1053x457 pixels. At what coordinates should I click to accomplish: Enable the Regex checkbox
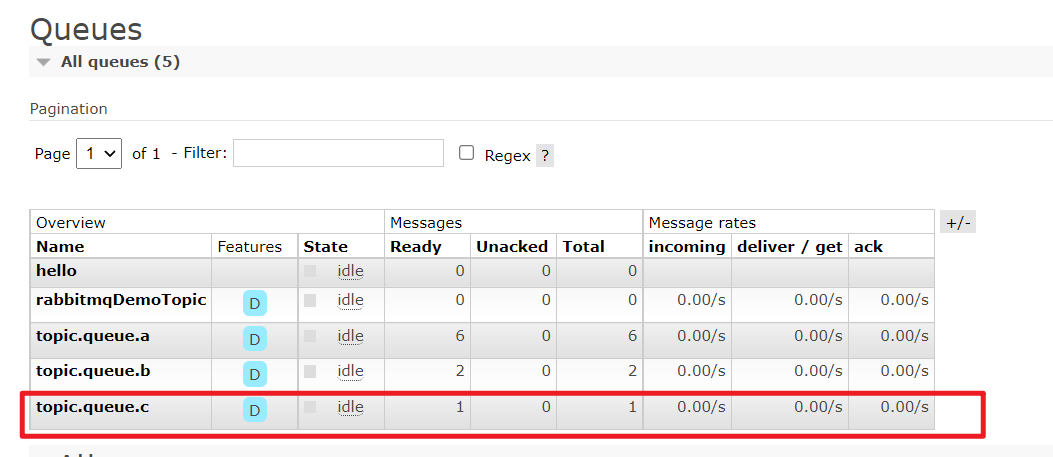click(x=466, y=153)
